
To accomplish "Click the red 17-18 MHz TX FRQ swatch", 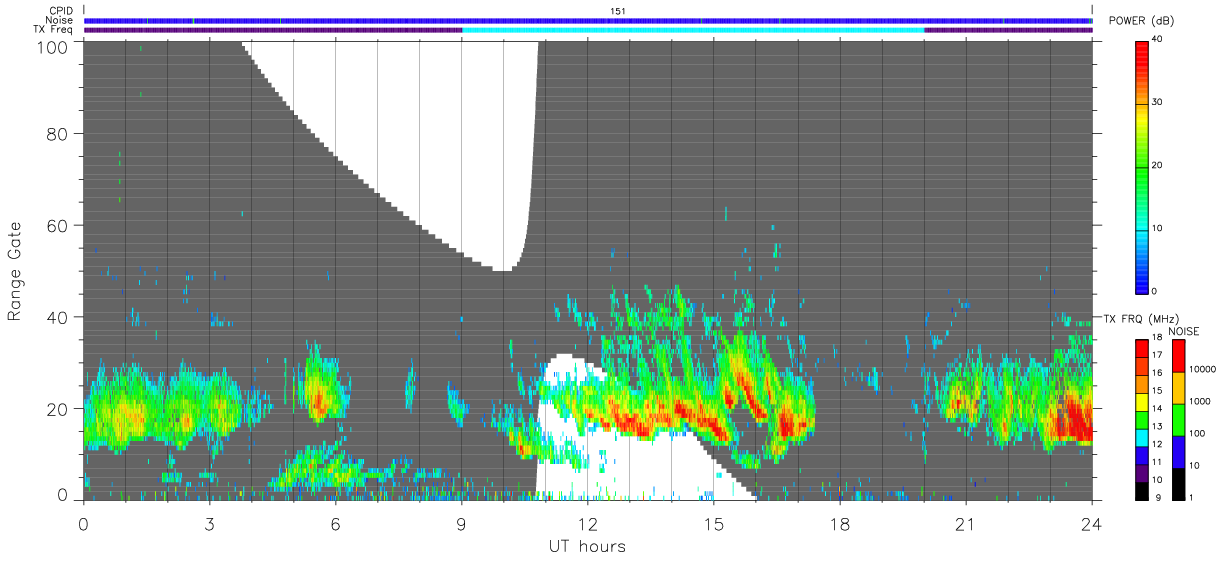I will pyautogui.click(x=1143, y=347).
